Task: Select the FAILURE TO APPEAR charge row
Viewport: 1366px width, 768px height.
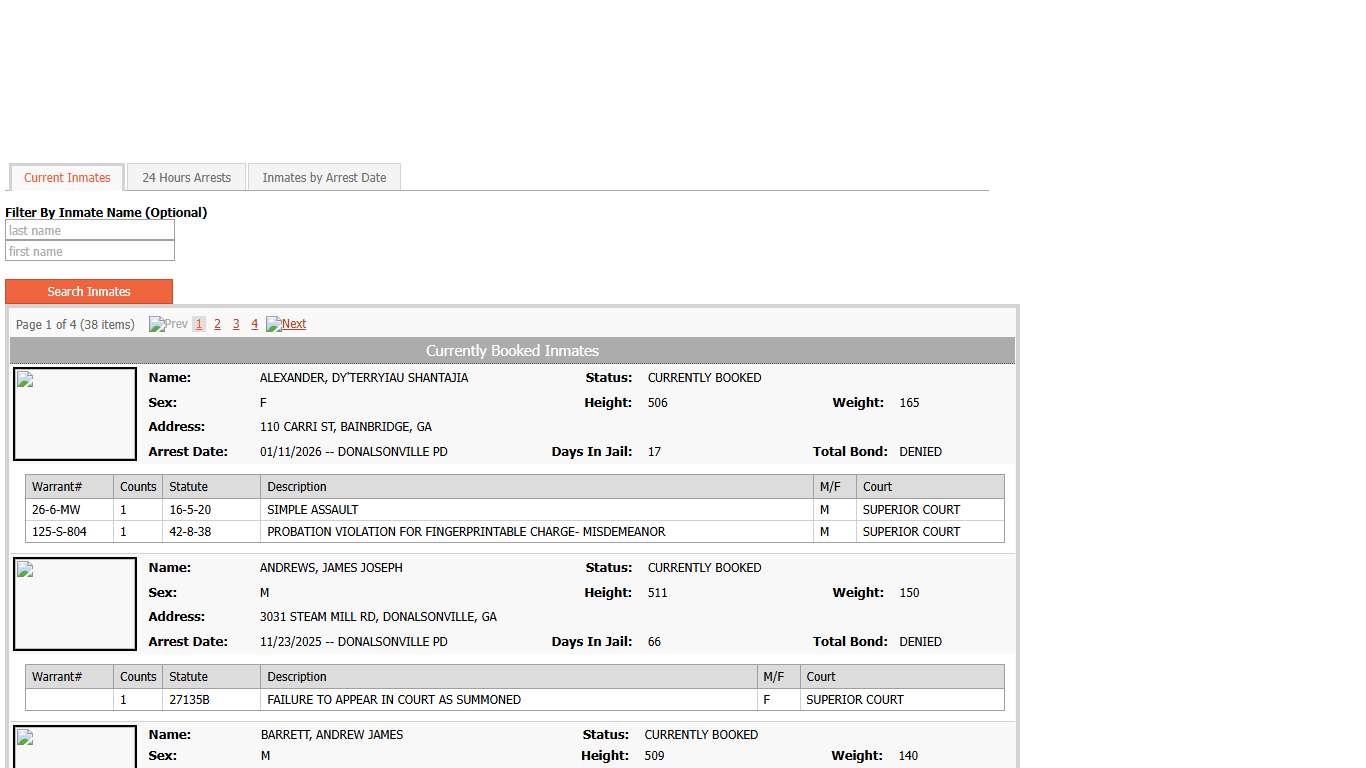Action: point(394,700)
